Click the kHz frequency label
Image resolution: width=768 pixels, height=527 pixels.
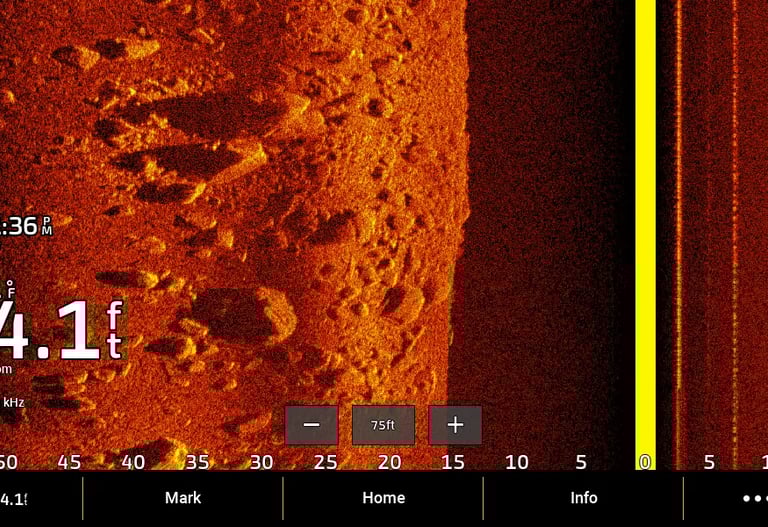[14, 403]
